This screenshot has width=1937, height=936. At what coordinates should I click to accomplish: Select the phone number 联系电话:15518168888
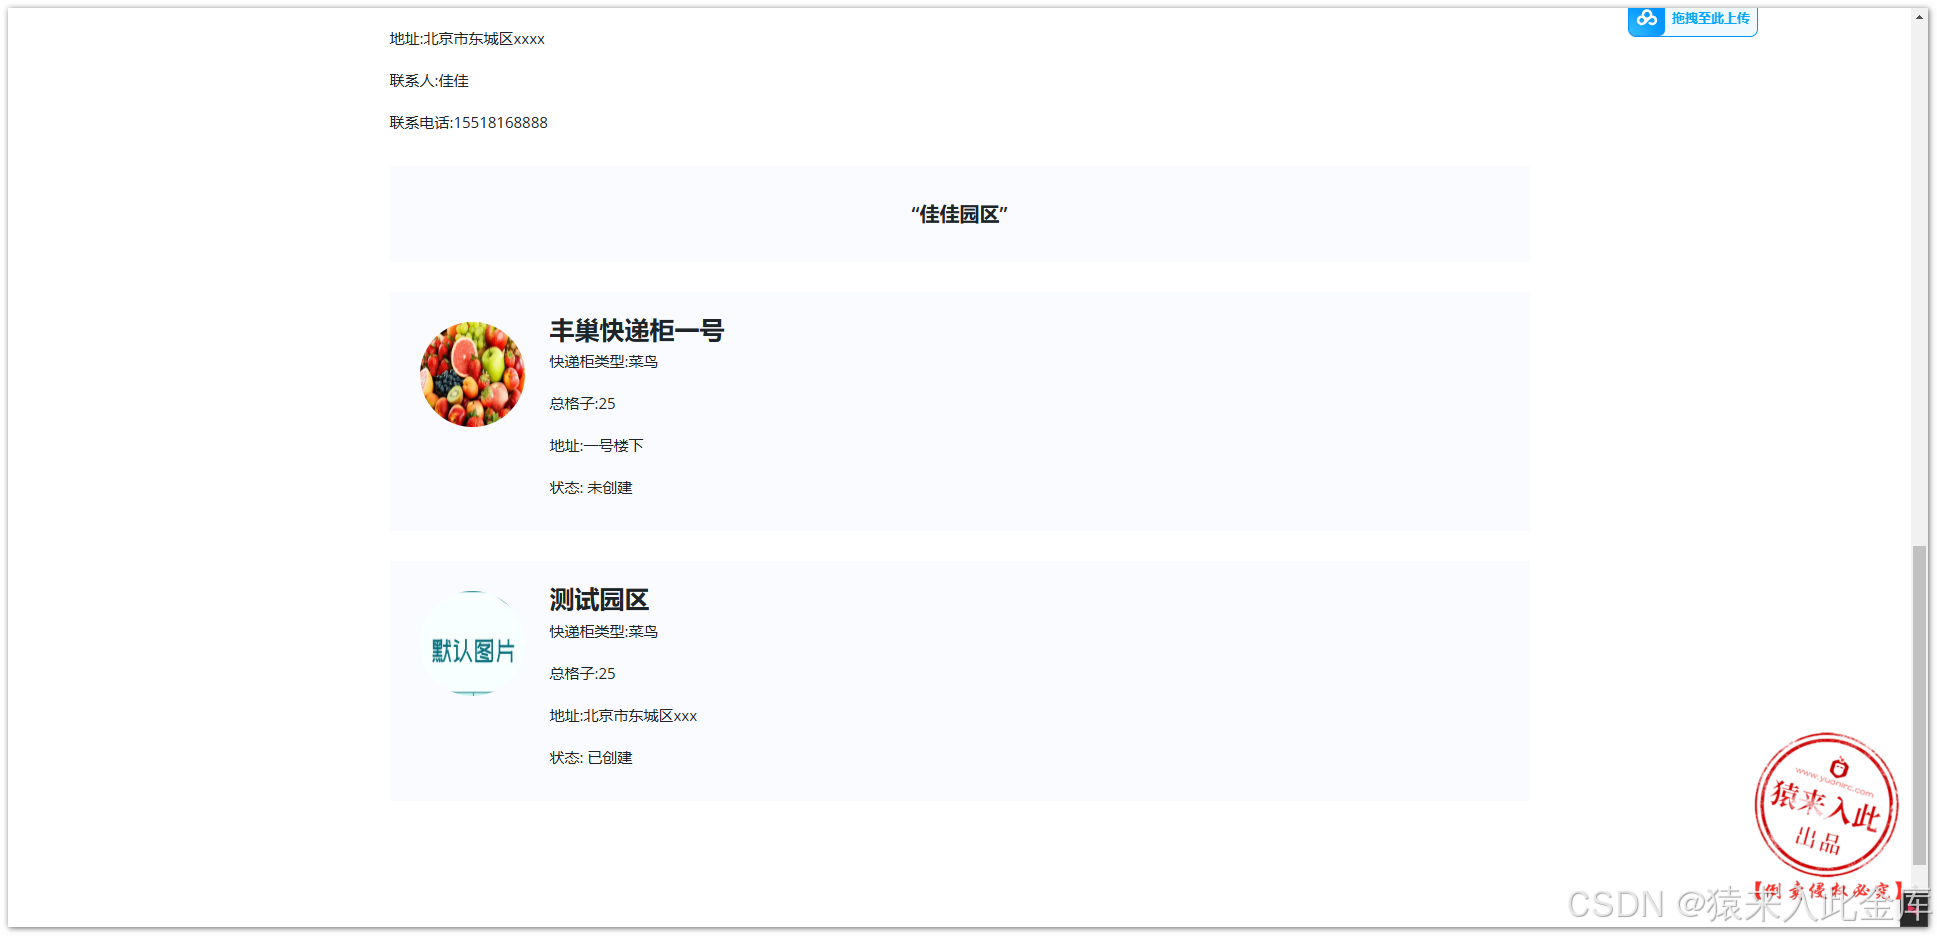[468, 123]
